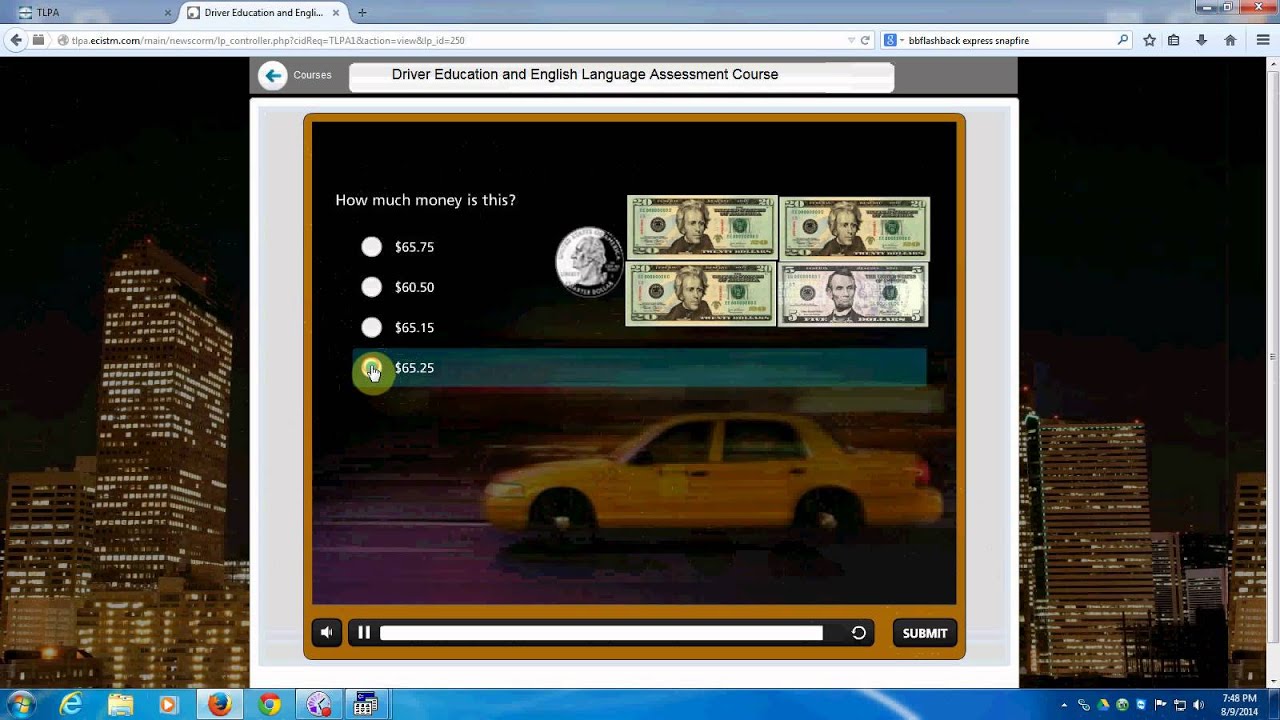
Task: Open the TeamViewer tray icon
Action: [1141, 705]
